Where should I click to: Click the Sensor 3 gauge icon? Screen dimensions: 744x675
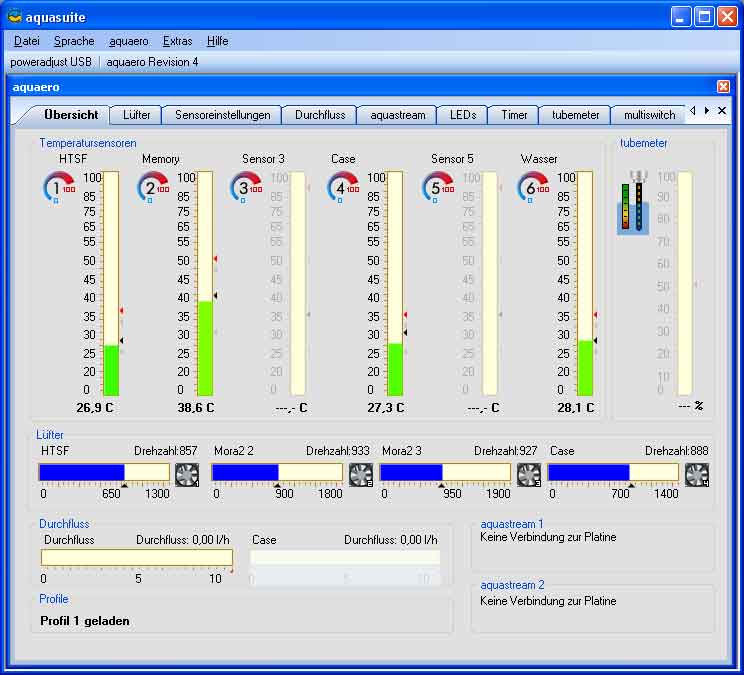[246, 187]
